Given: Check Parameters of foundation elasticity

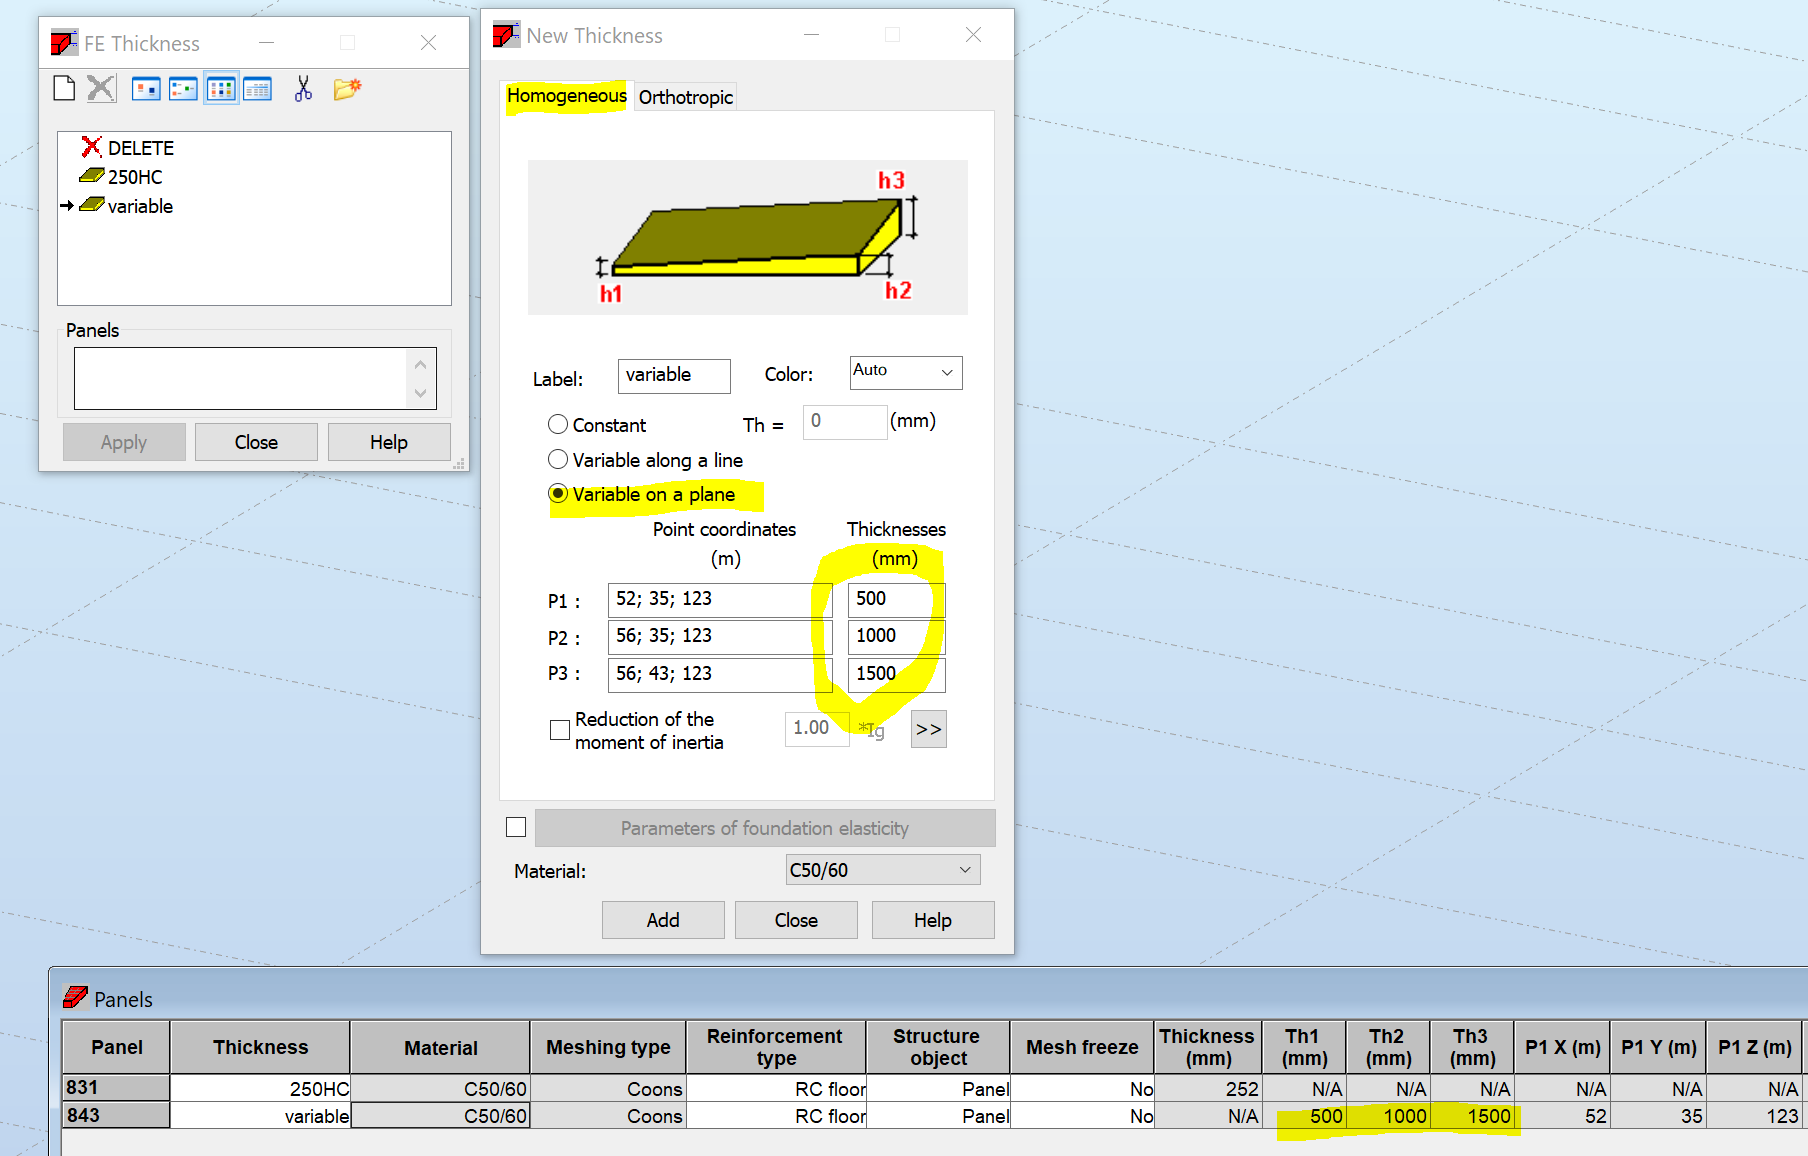Looking at the screenshot, I should [516, 827].
